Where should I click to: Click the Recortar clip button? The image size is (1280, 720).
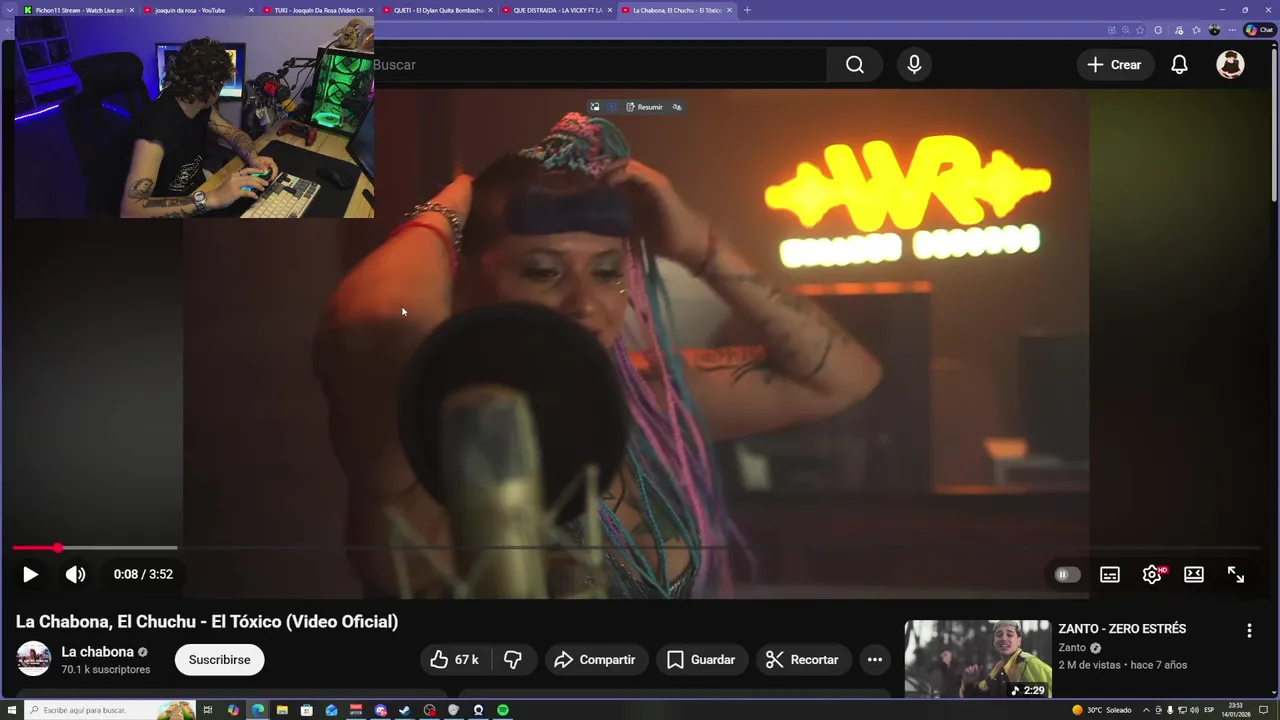click(802, 660)
